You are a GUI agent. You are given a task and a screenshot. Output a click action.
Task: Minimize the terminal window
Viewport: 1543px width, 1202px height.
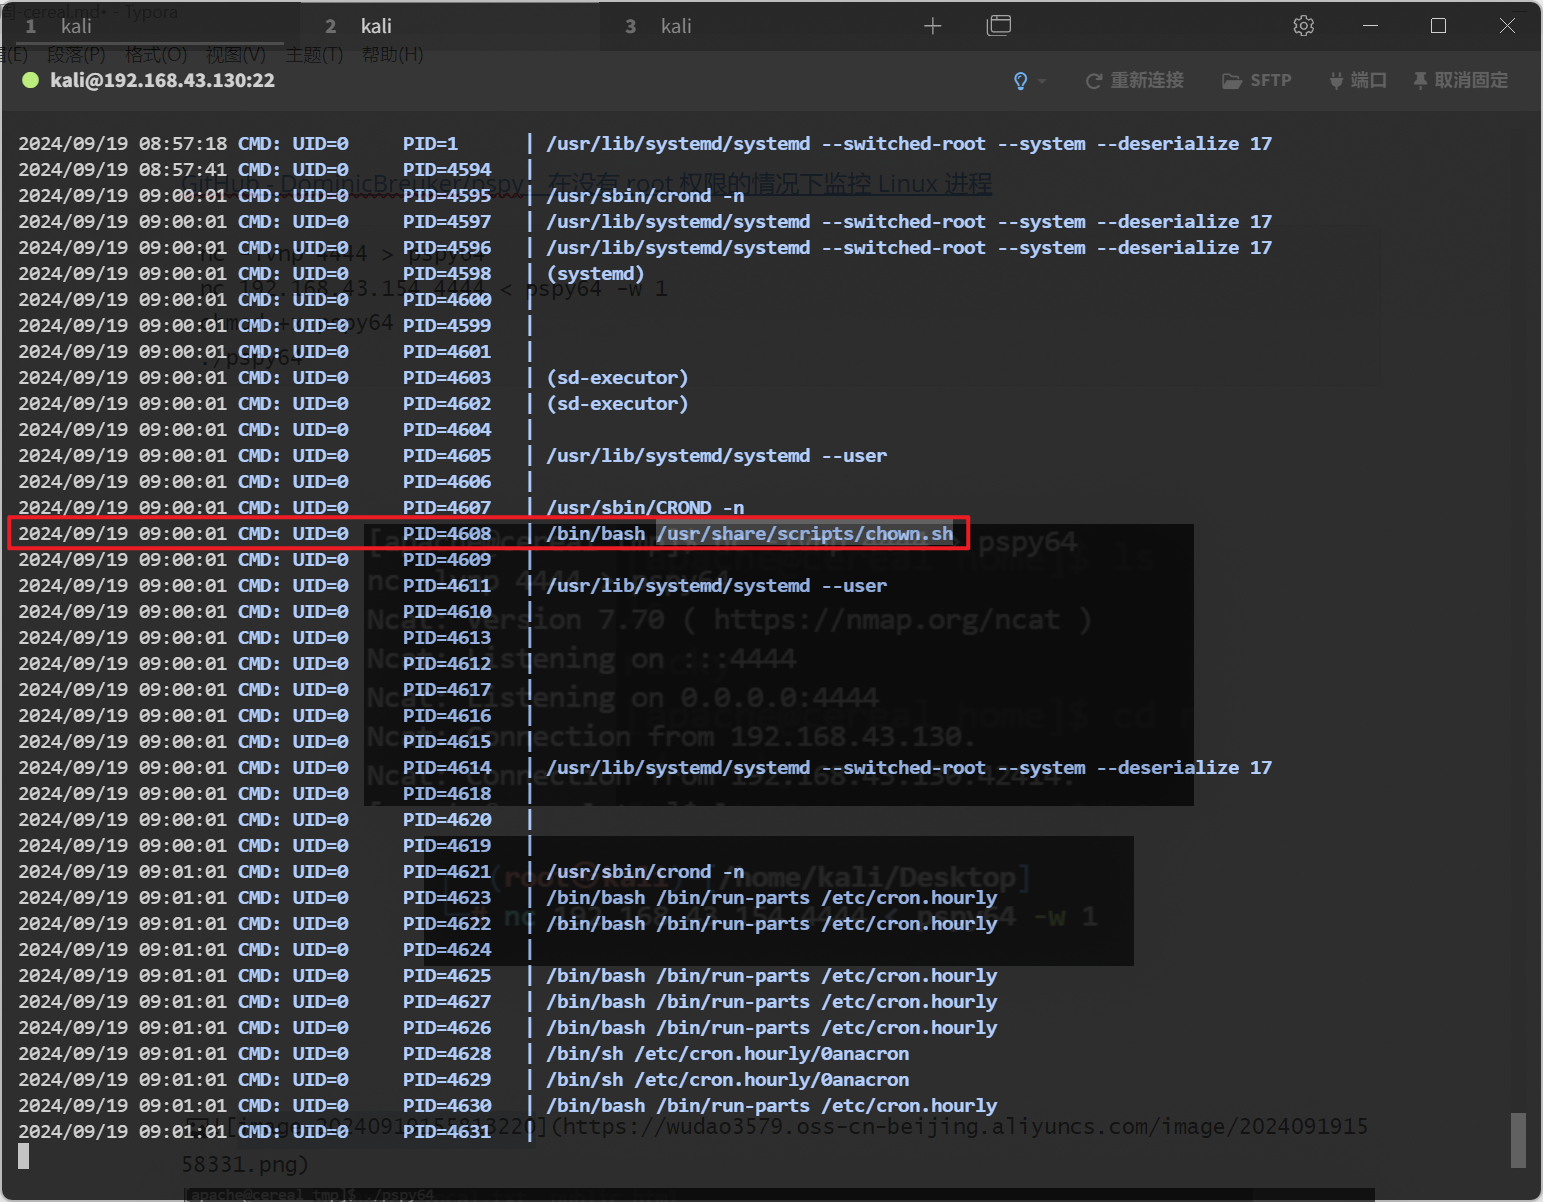tap(1370, 26)
